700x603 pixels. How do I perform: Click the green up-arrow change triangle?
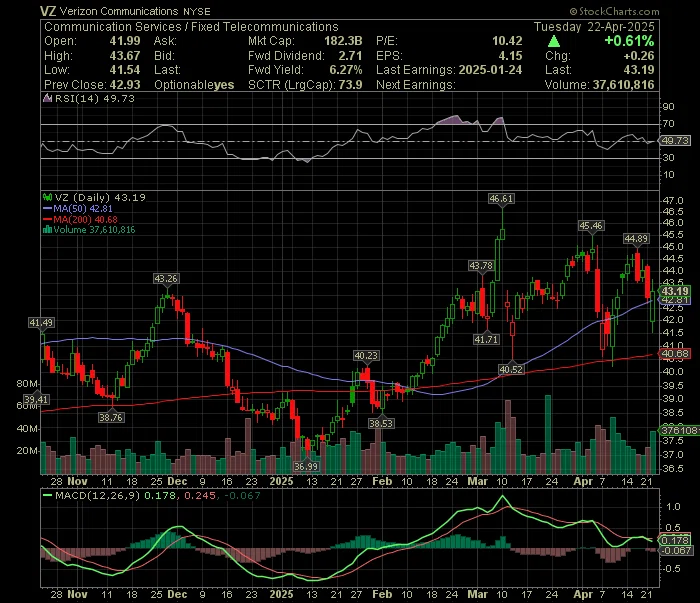(x=554, y=42)
